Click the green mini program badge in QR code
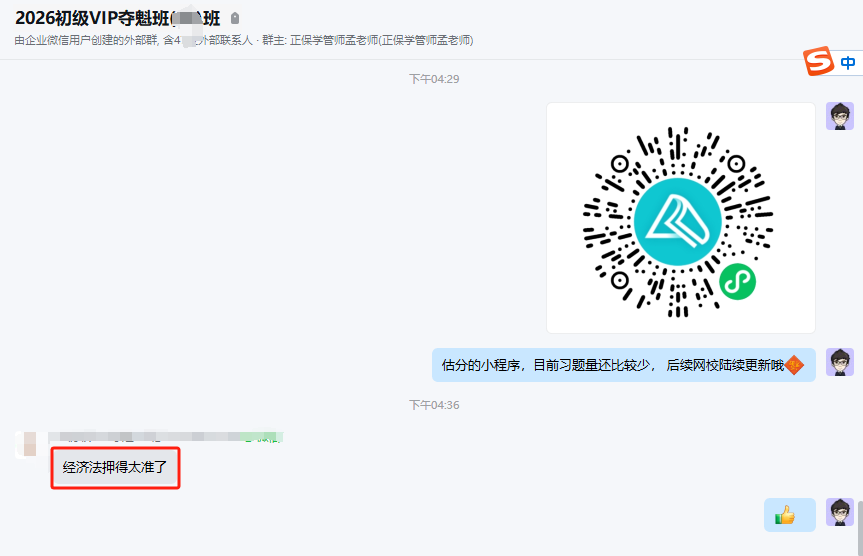 pyautogui.click(x=738, y=282)
